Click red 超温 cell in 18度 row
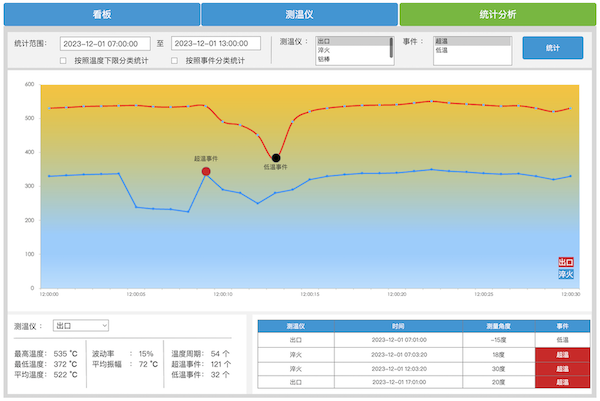Screen dimensions: 600x401 pyautogui.click(x=562, y=354)
